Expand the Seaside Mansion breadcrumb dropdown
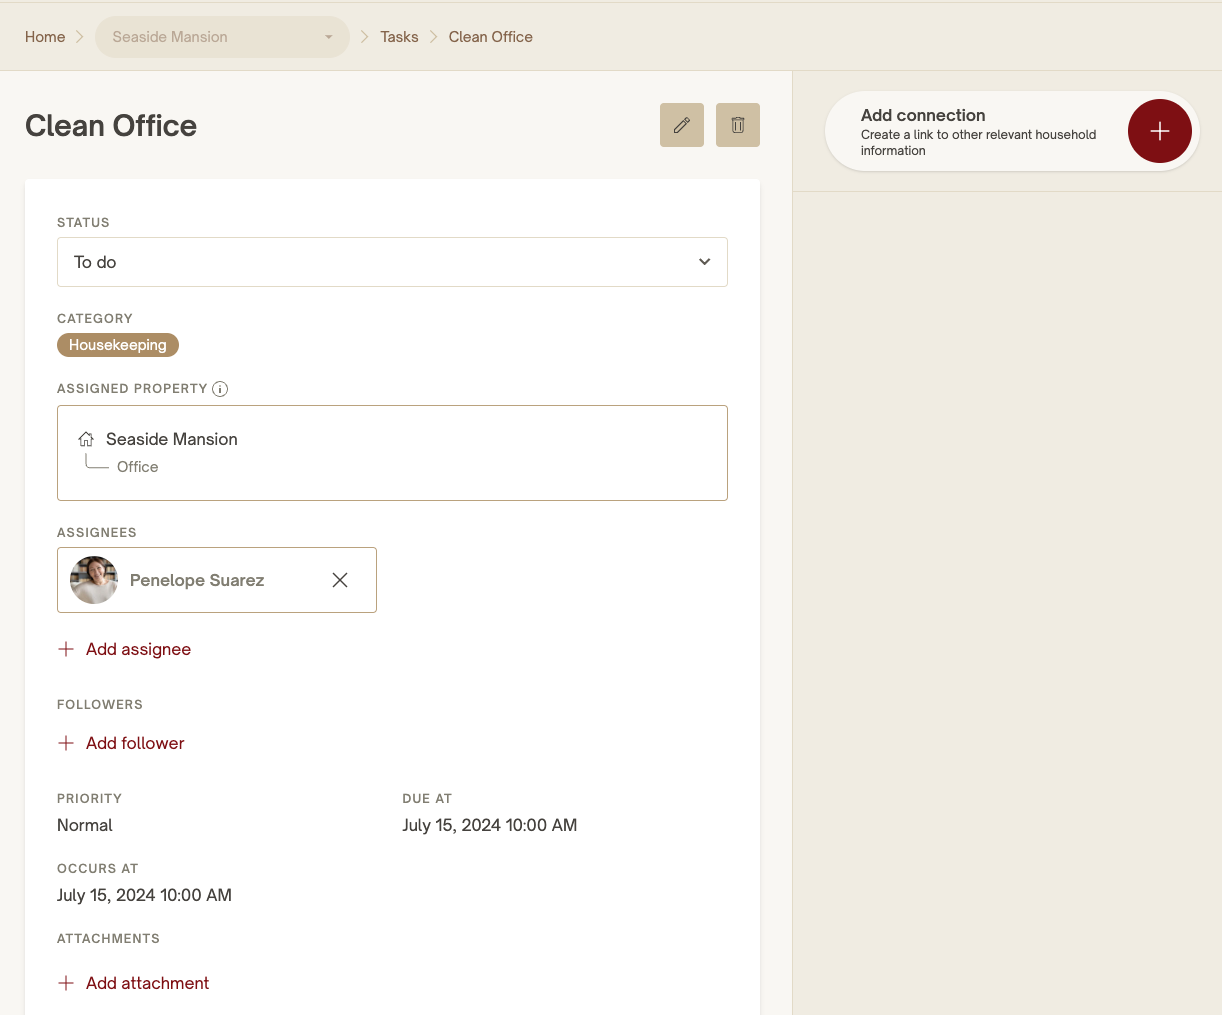This screenshot has width=1222, height=1015. click(x=222, y=37)
